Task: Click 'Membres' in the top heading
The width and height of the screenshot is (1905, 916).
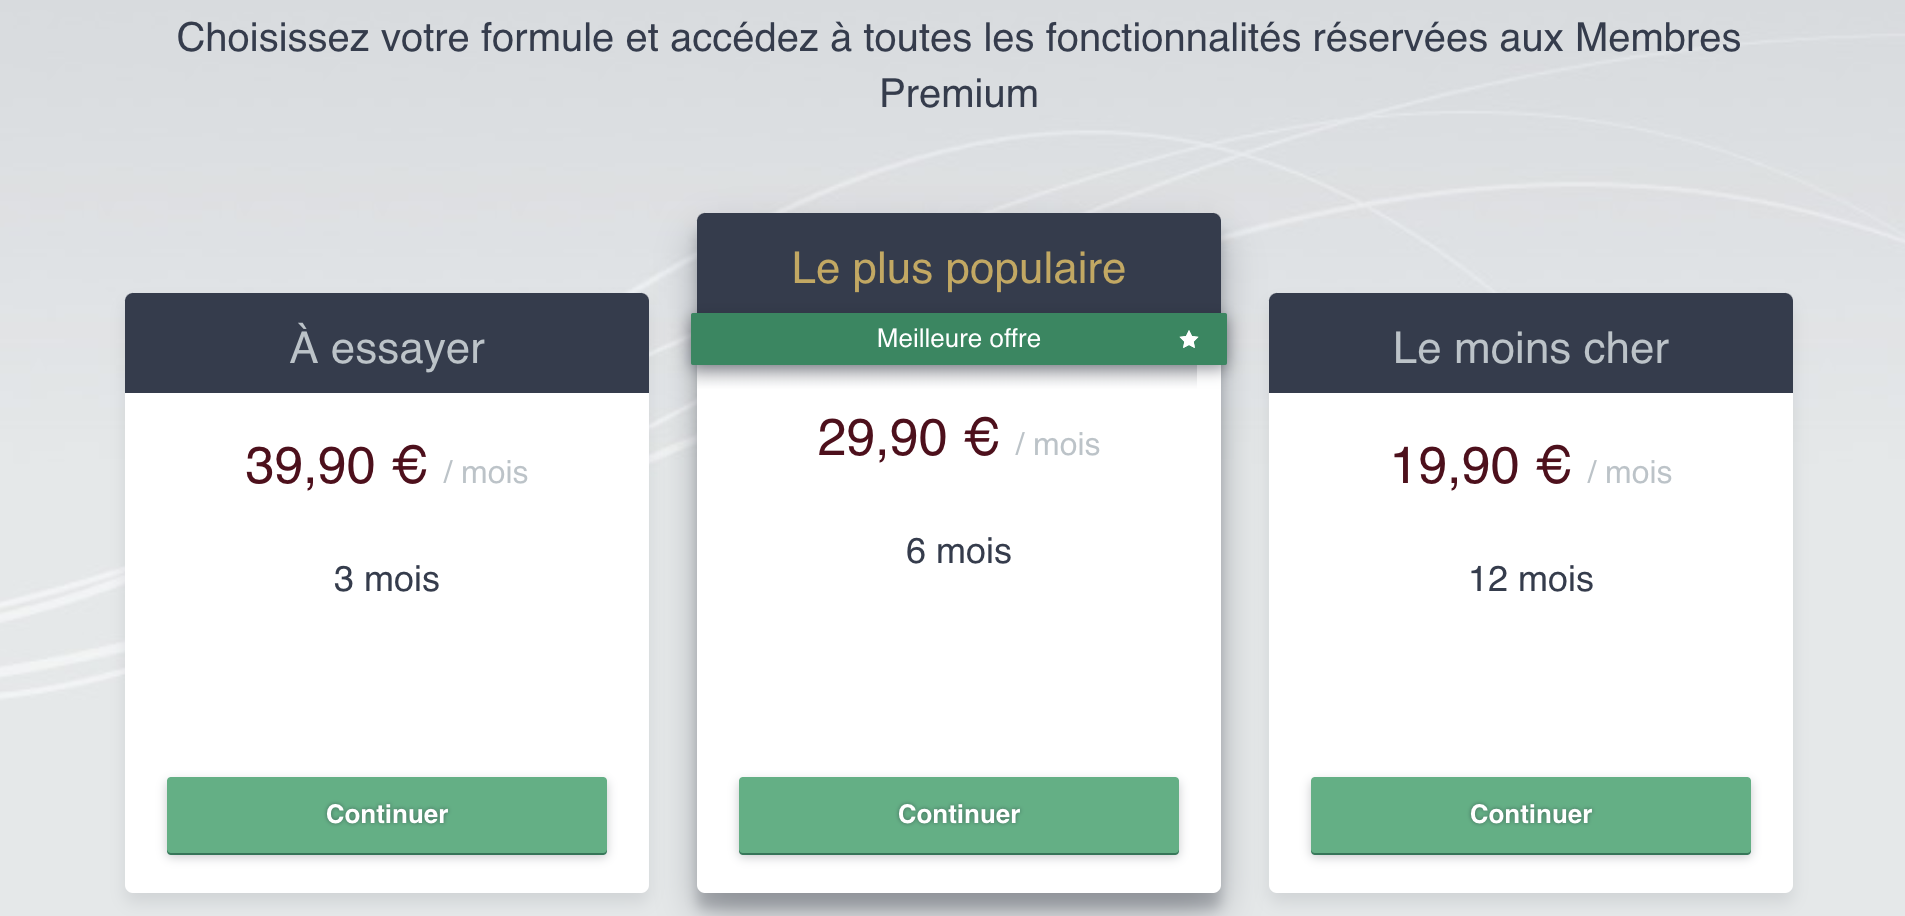Action: (1657, 38)
